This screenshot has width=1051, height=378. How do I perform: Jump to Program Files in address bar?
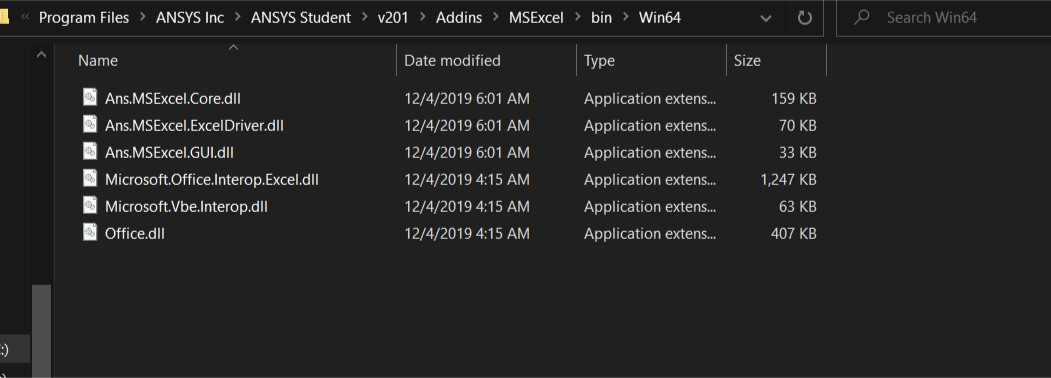(x=84, y=18)
